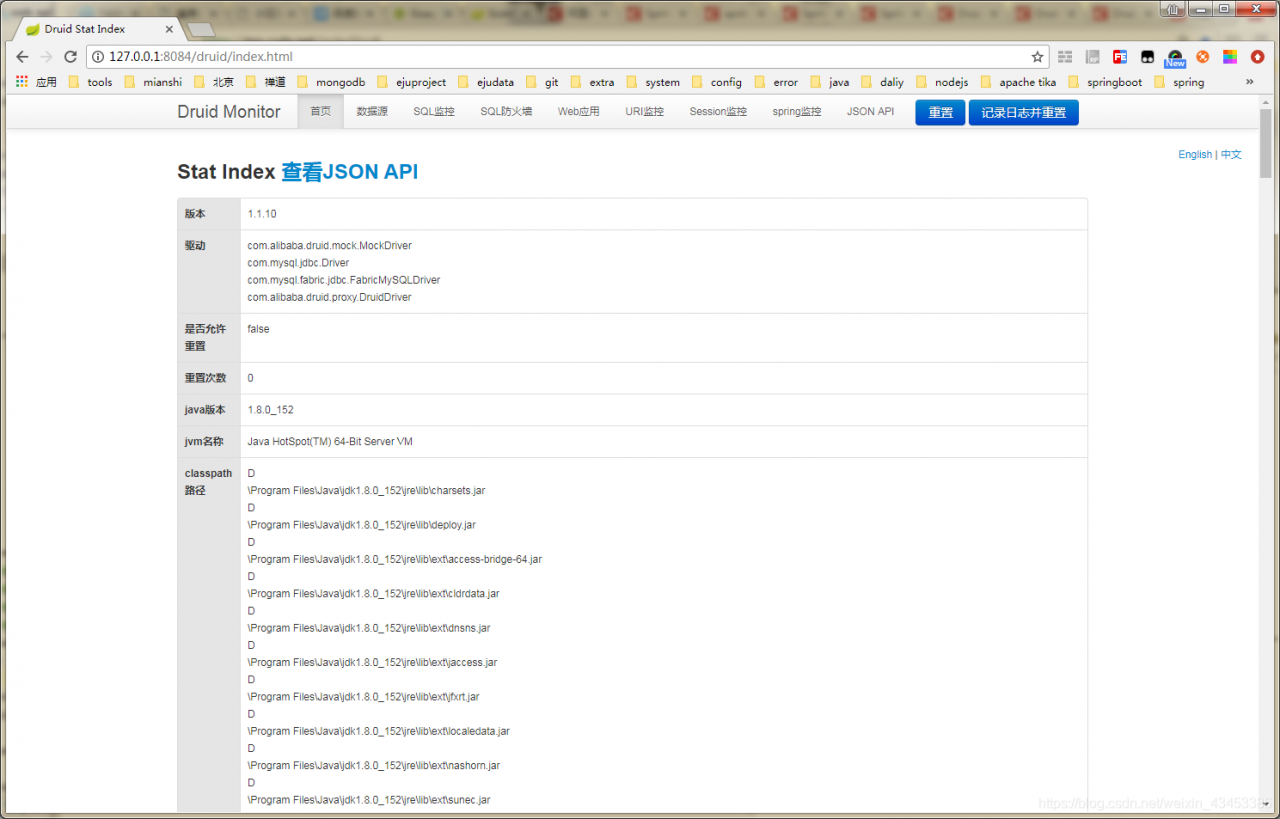The height and width of the screenshot is (819, 1280).
Task: Switch to the URI监控 tab
Action: 645,112
